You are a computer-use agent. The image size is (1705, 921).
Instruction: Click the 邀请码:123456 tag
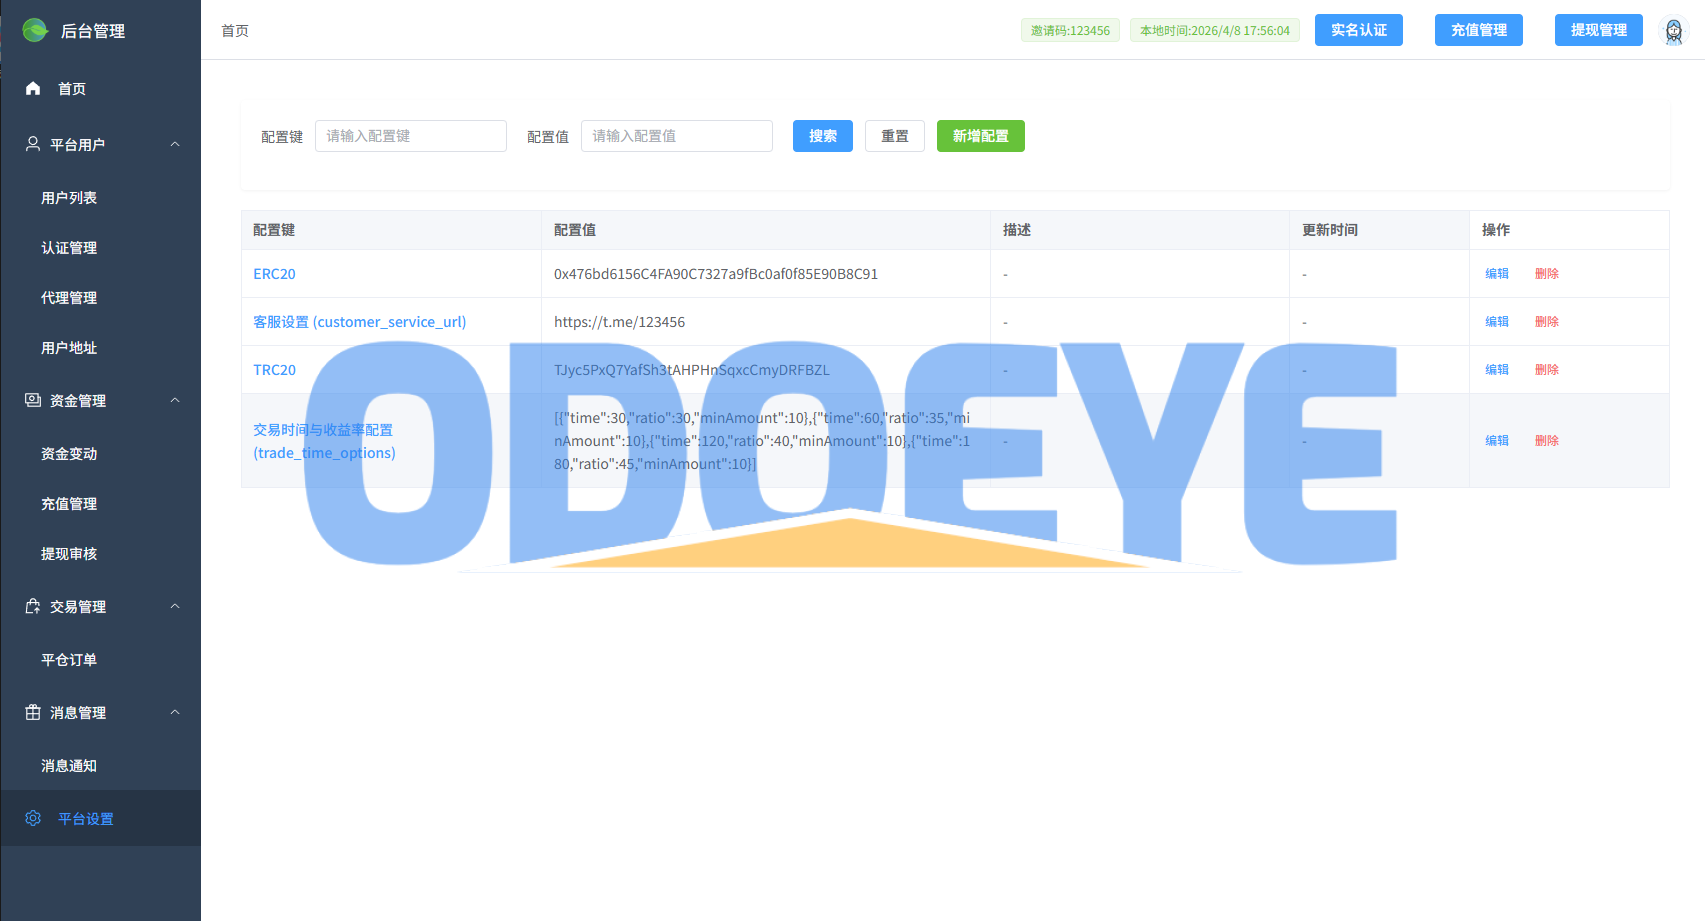(1070, 30)
